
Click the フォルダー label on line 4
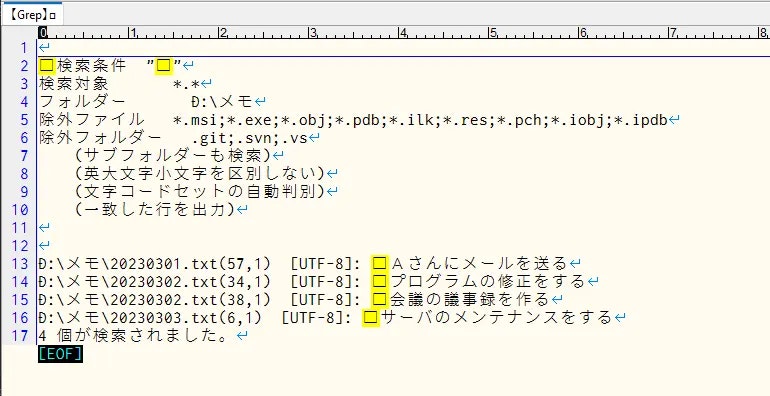point(82,102)
